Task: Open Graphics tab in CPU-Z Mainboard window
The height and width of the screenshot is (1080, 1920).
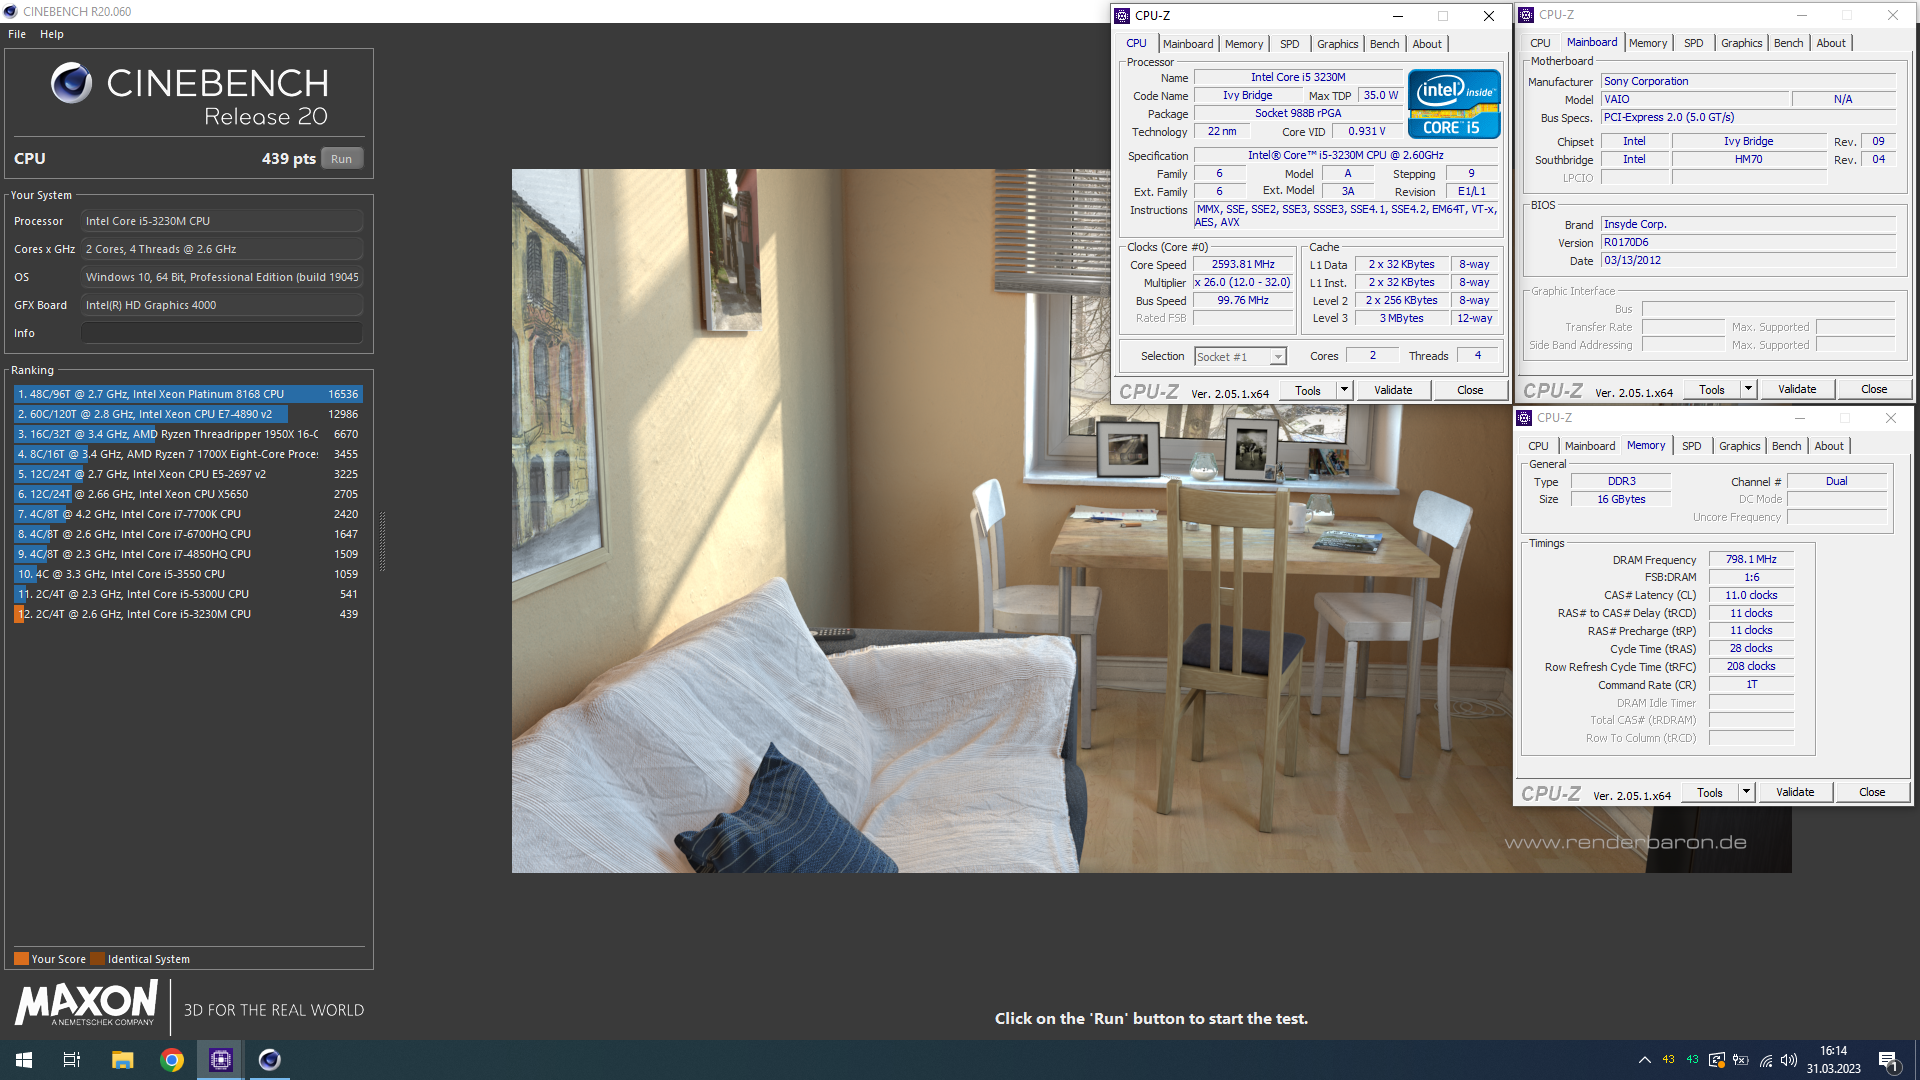Action: (x=1741, y=43)
